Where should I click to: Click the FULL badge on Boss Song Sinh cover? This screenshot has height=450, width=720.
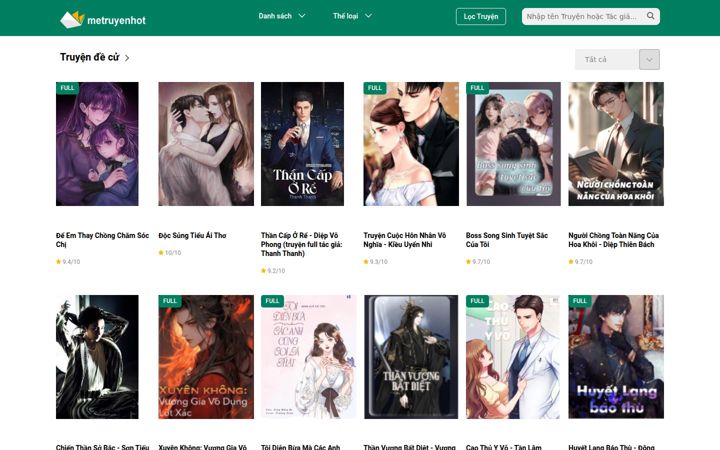pos(477,88)
